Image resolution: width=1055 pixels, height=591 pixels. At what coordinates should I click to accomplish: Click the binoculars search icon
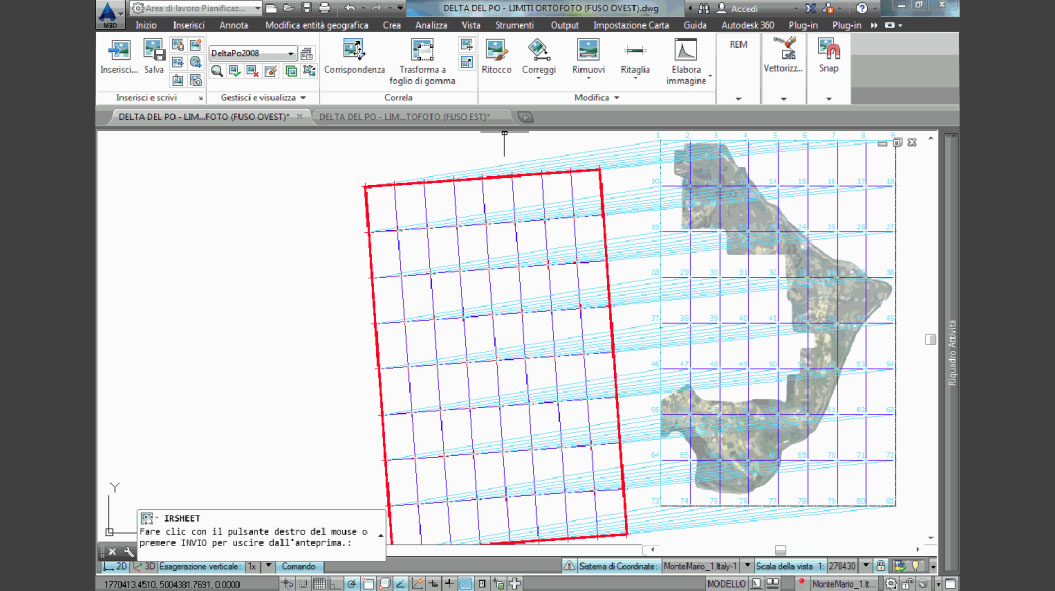[x=704, y=8]
